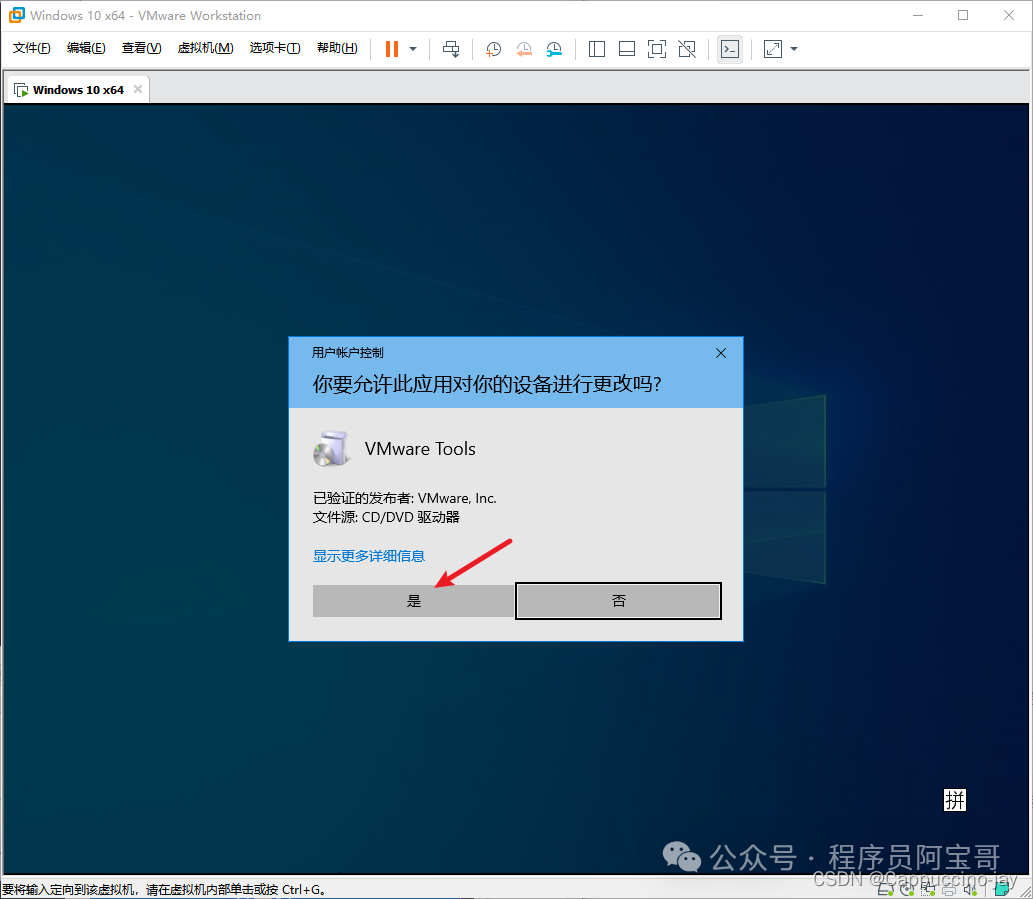Click the Ctrl+G hint in status bar
This screenshot has height=899, width=1033.
pyautogui.click(x=302, y=890)
